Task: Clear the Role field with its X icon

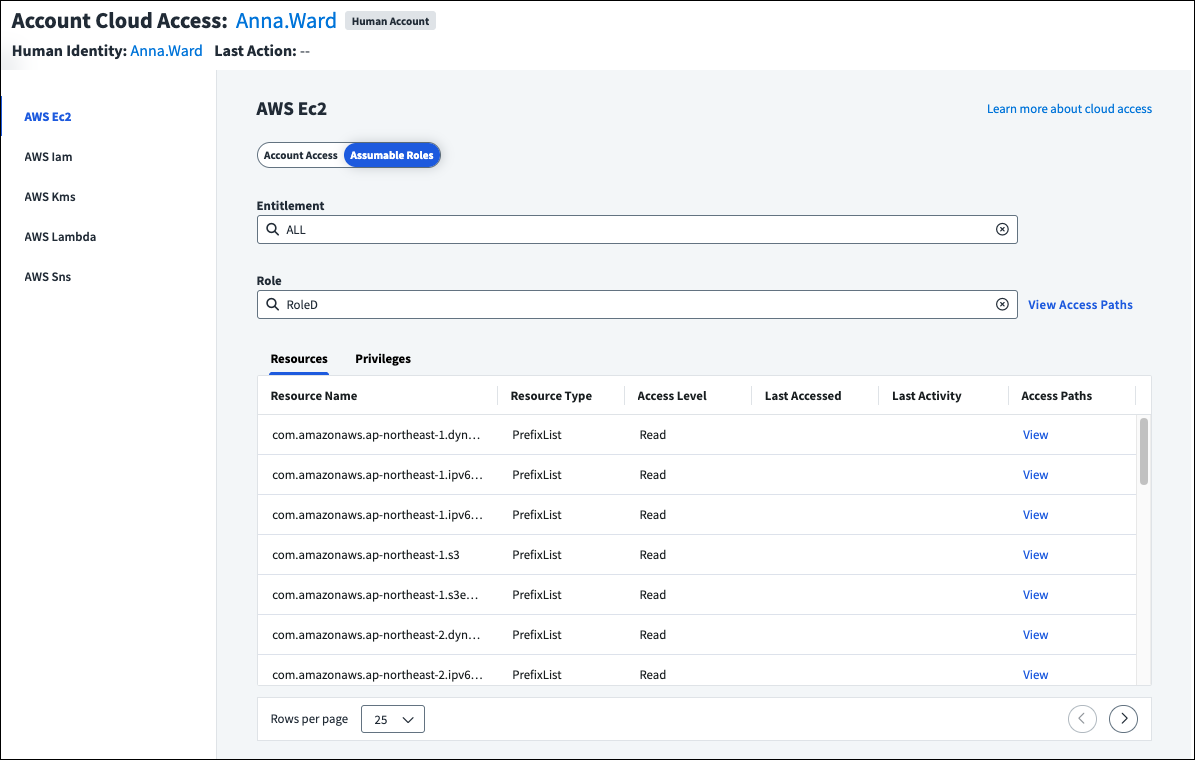Action: [1002, 305]
